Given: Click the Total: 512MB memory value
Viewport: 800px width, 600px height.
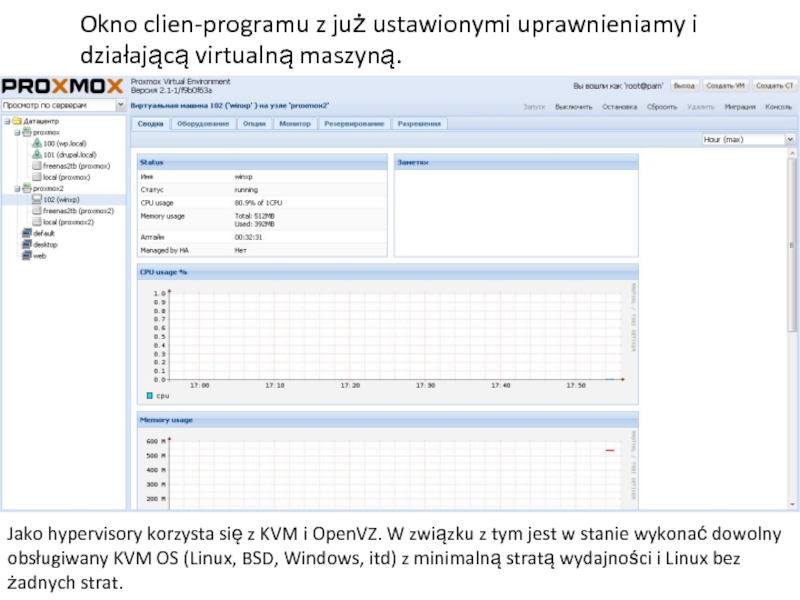Looking at the screenshot, I should point(254,216).
